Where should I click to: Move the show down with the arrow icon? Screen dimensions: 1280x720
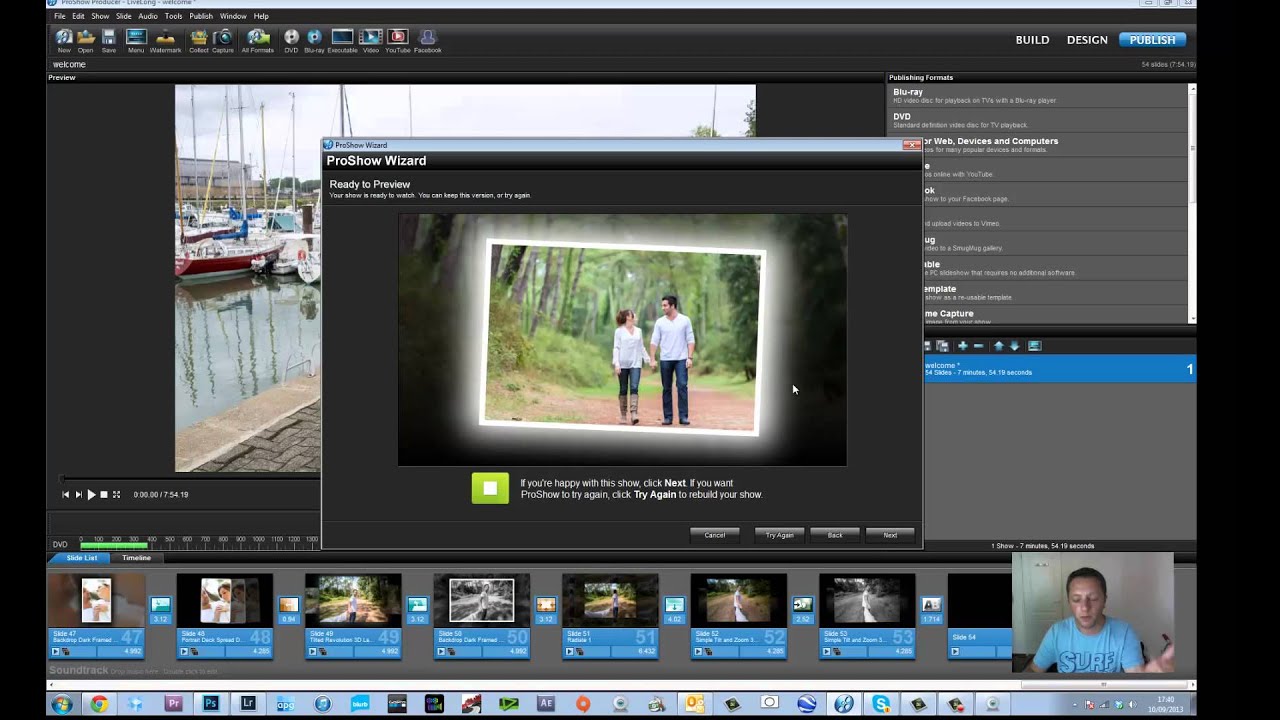click(1014, 346)
